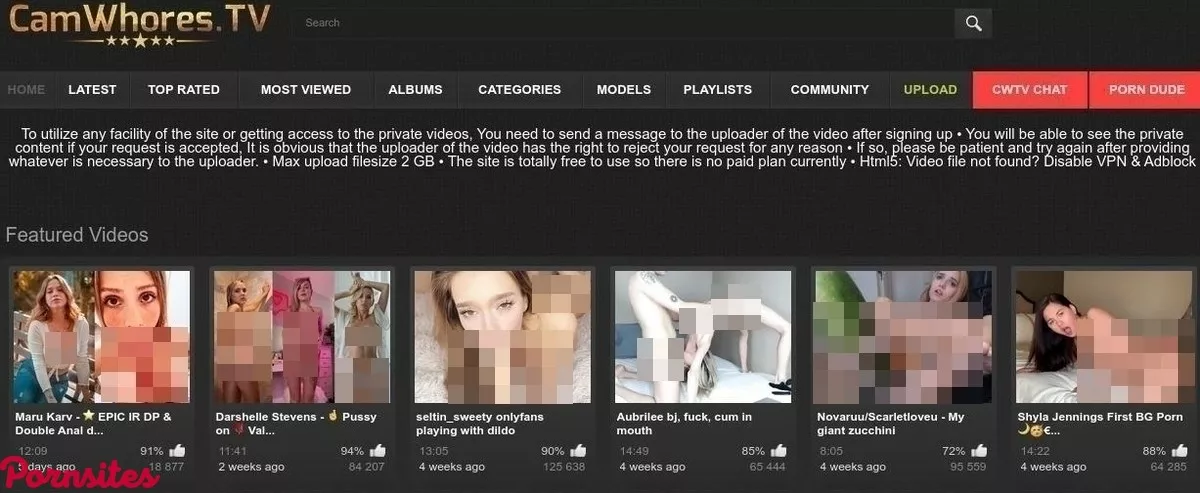Open the Playlists page
Image resolution: width=1200 pixels, height=493 pixels.
tap(717, 89)
